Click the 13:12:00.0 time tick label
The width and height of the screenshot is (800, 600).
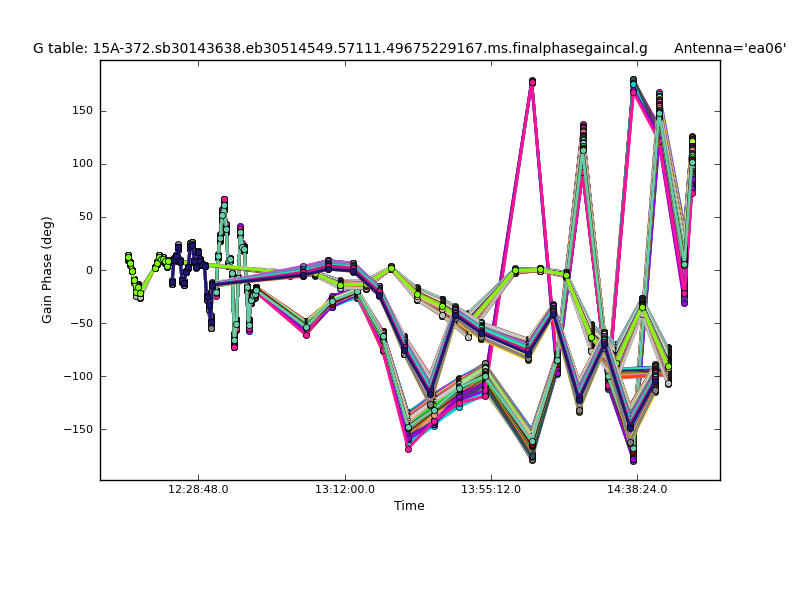point(345,490)
